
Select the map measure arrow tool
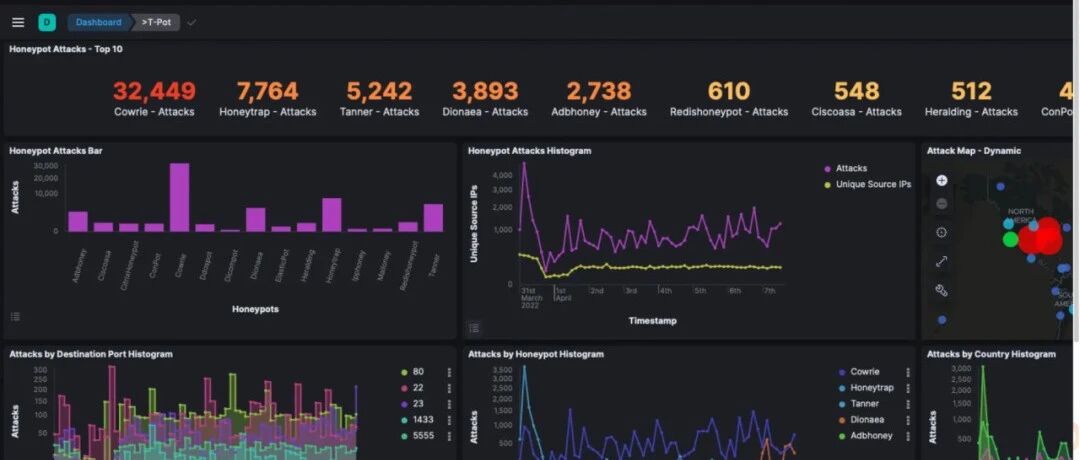(942, 262)
